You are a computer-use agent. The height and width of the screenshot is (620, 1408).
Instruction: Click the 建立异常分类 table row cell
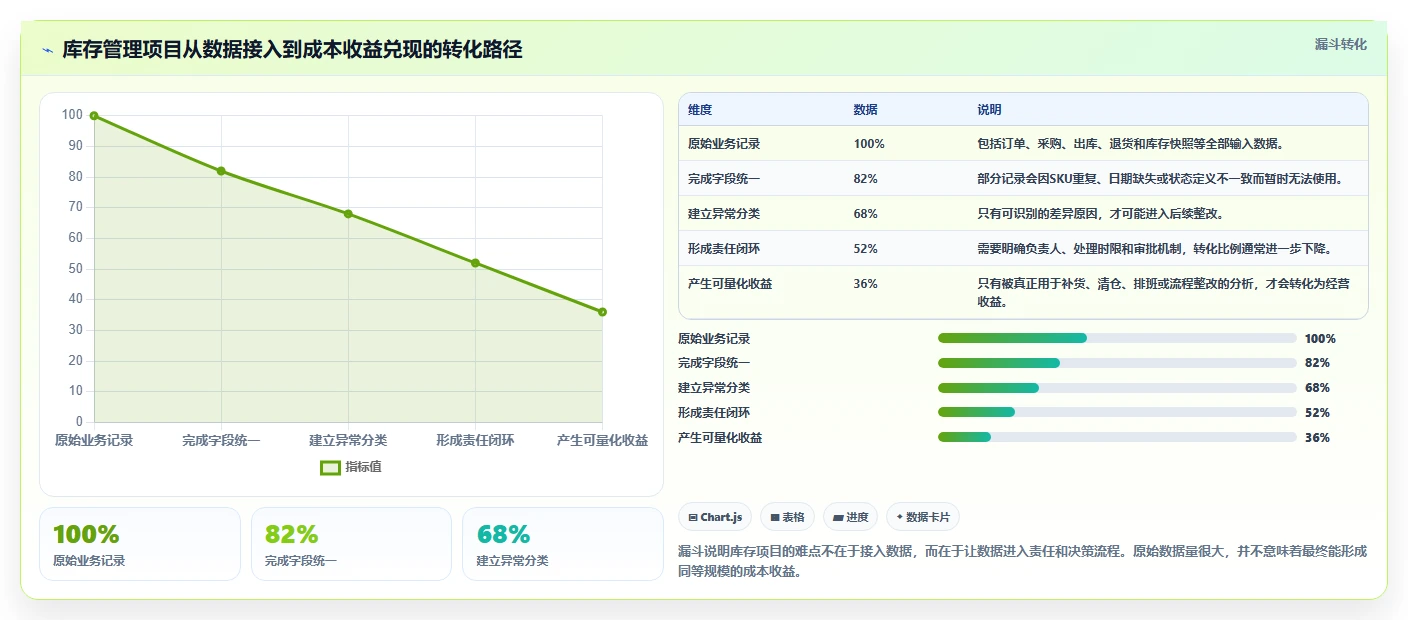point(724,214)
